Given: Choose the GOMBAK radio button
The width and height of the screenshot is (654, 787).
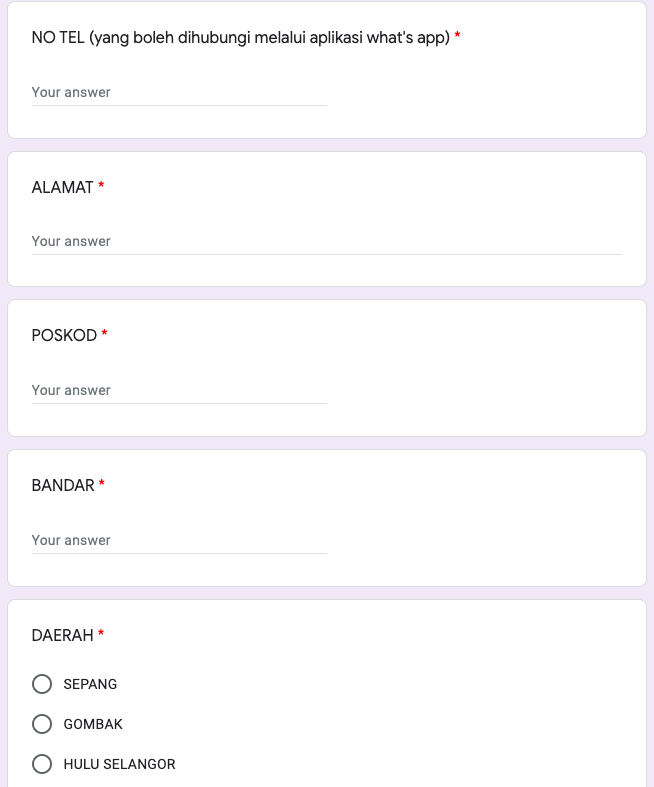Looking at the screenshot, I should [x=42, y=724].
